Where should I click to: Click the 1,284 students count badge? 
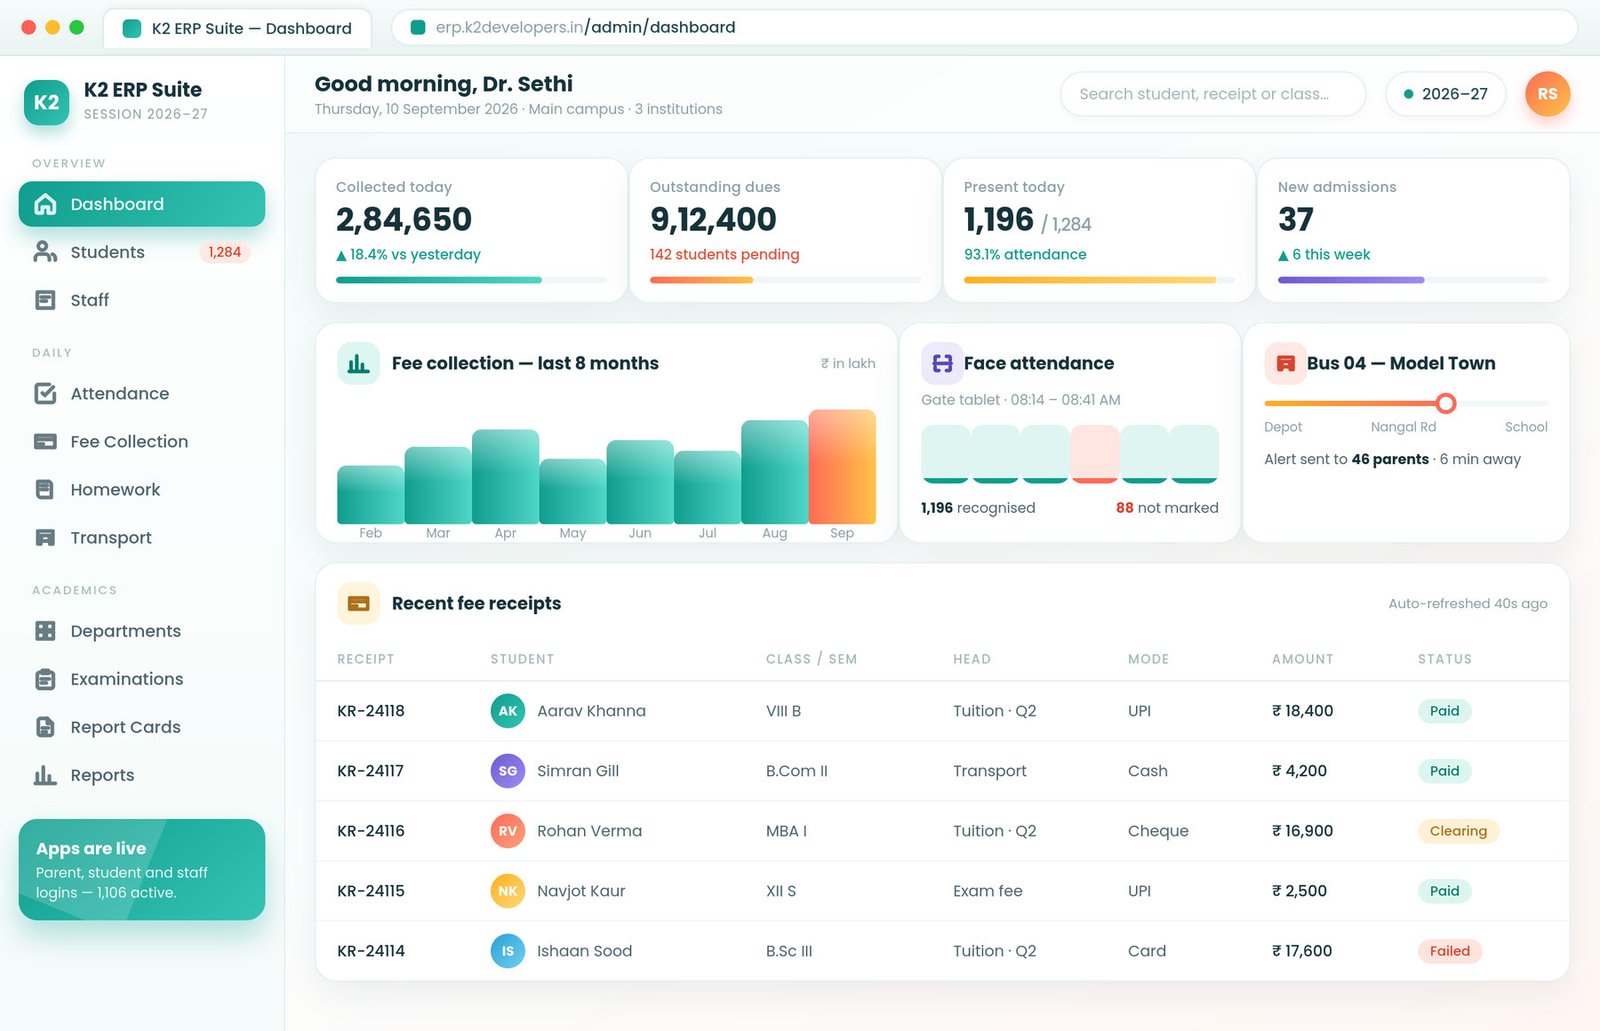click(225, 252)
